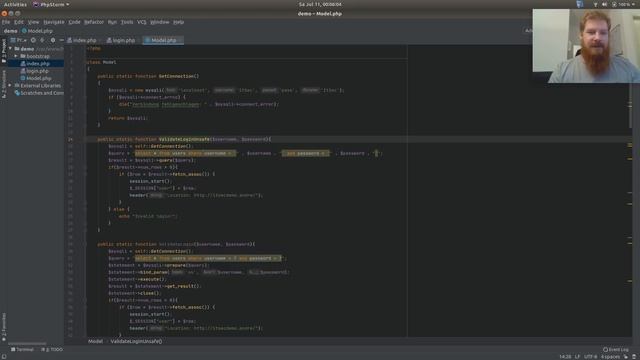Screen dimensions: 640x360
Task: Open the Edit menu
Action: (19, 22)
